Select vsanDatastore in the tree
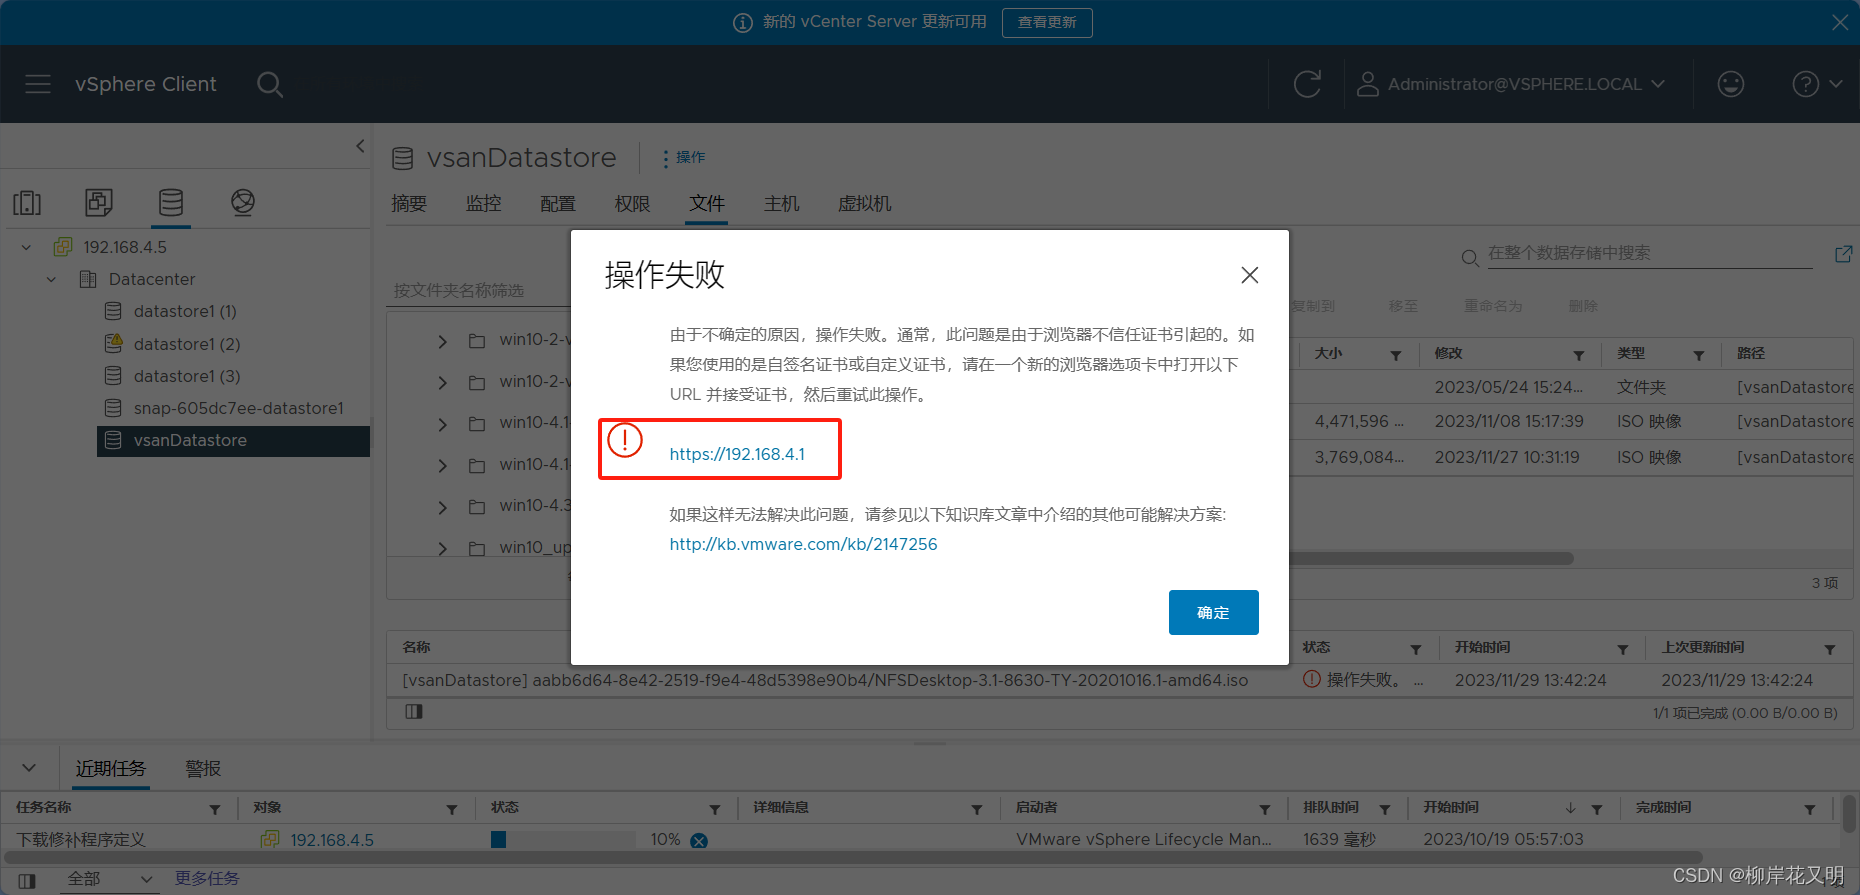The height and width of the screenshot is (895, 1860). click(233, 441)
